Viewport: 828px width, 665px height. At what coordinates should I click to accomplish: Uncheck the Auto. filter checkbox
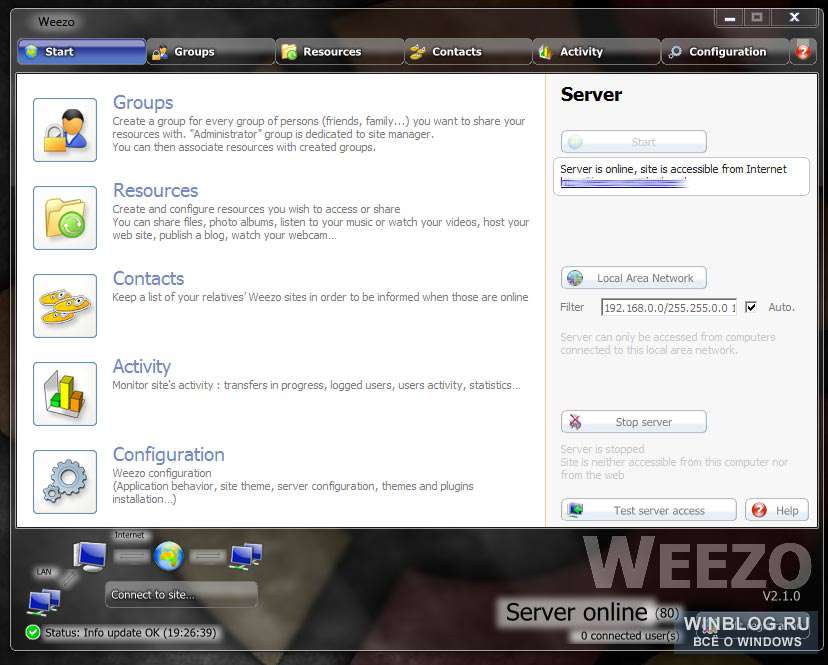point(750,307)
